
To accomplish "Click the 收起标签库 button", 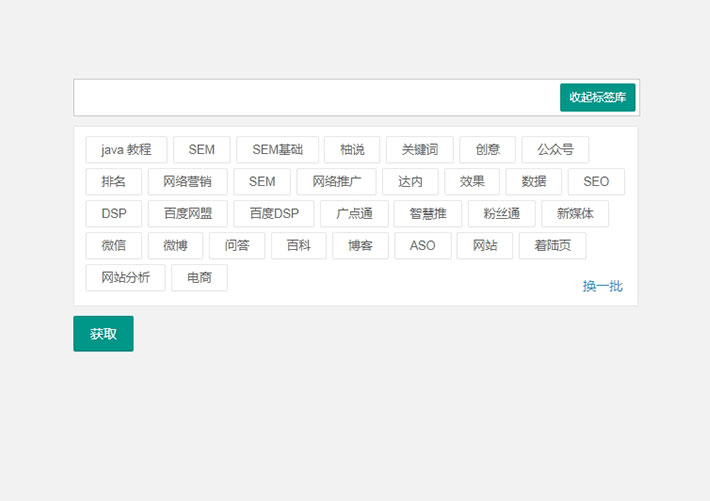I will click(597, 97).
